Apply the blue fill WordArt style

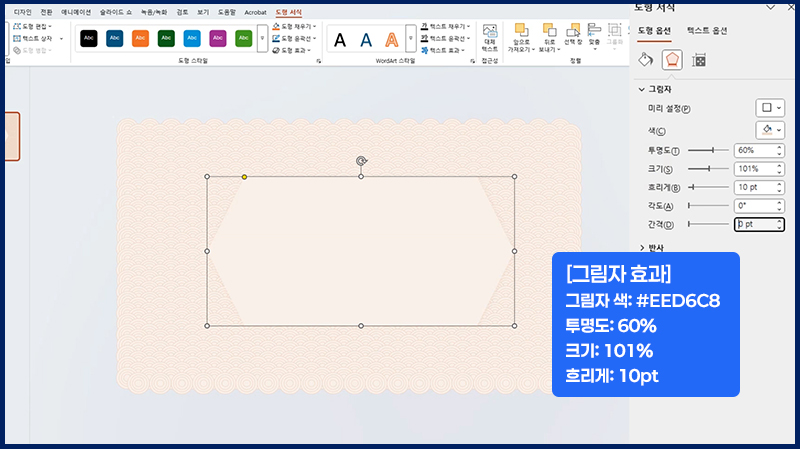366,39
